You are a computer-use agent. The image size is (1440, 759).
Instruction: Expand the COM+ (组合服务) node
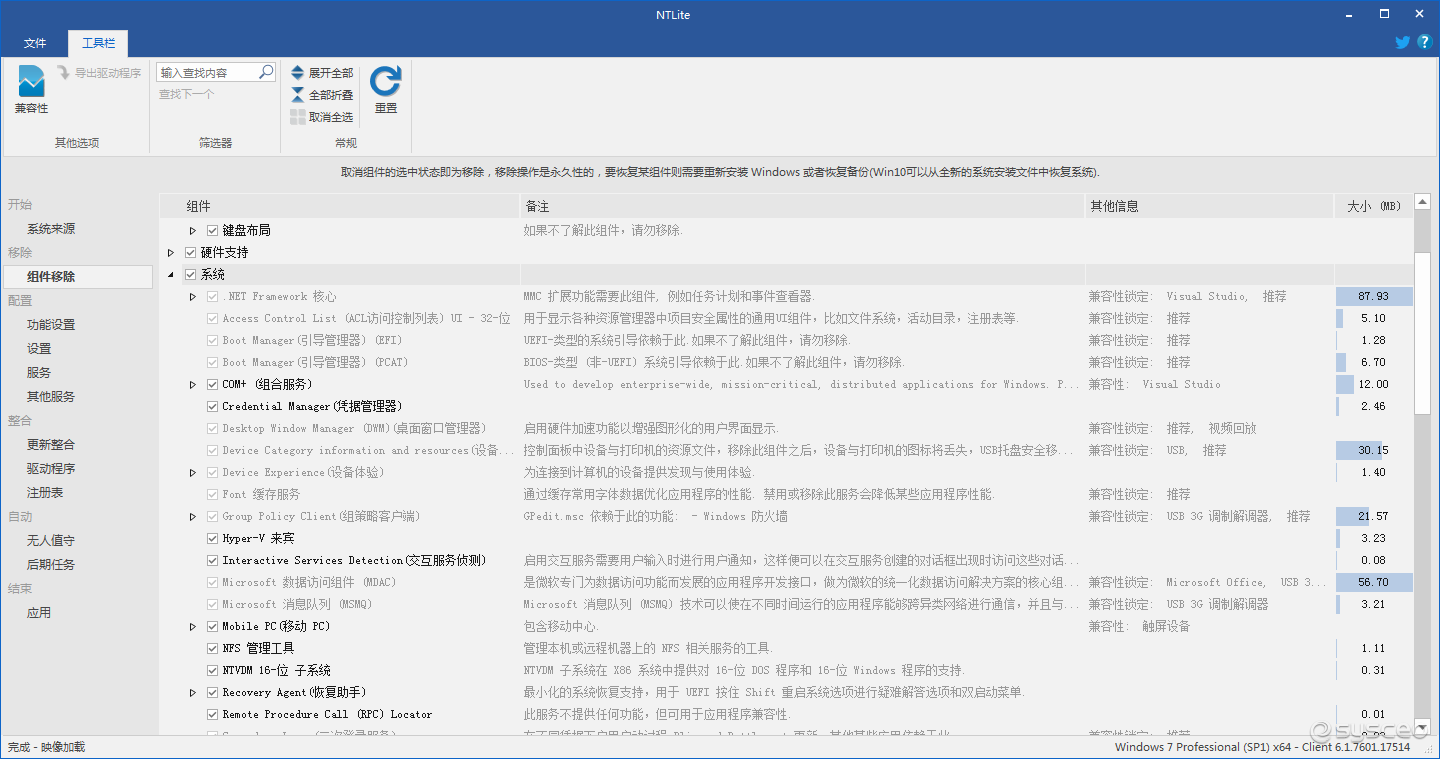pos(193,385)
